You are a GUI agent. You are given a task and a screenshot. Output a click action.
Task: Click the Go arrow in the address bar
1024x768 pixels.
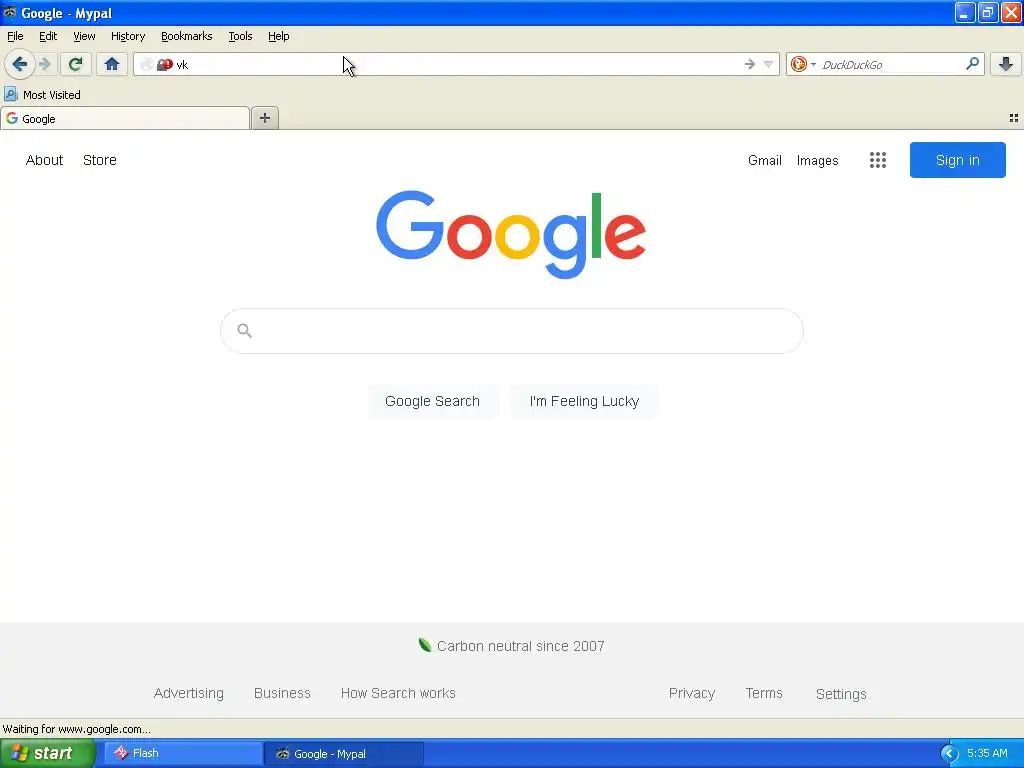coord(750,64)
